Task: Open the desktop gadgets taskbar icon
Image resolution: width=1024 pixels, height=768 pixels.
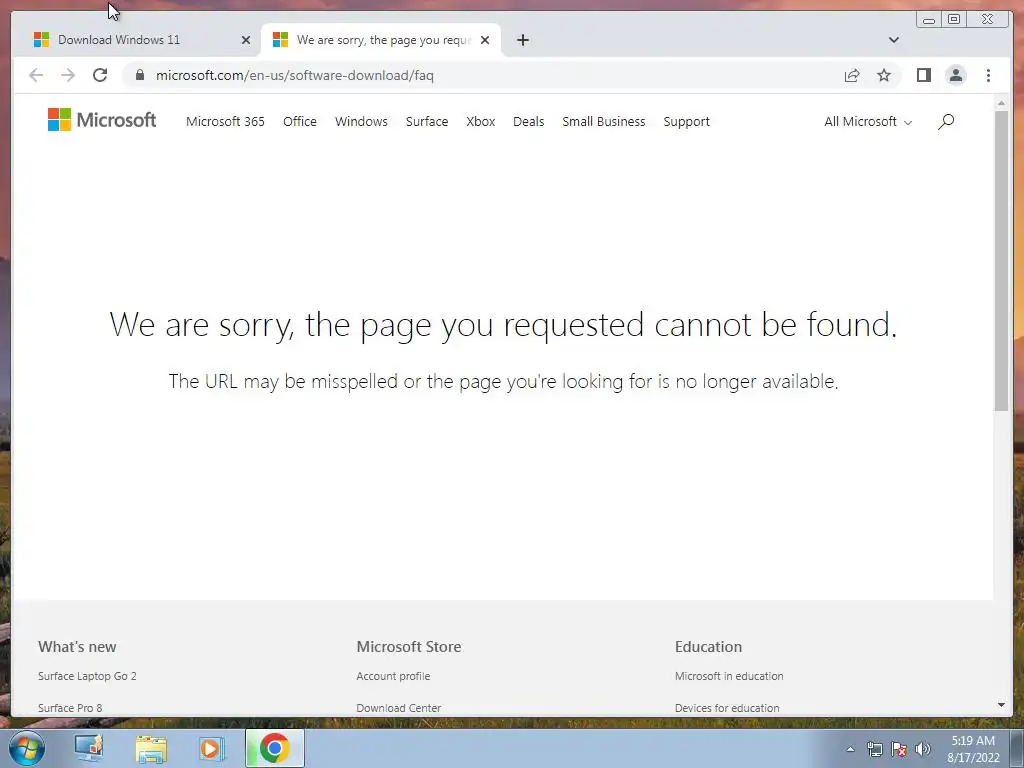Action: click(89, 748)
